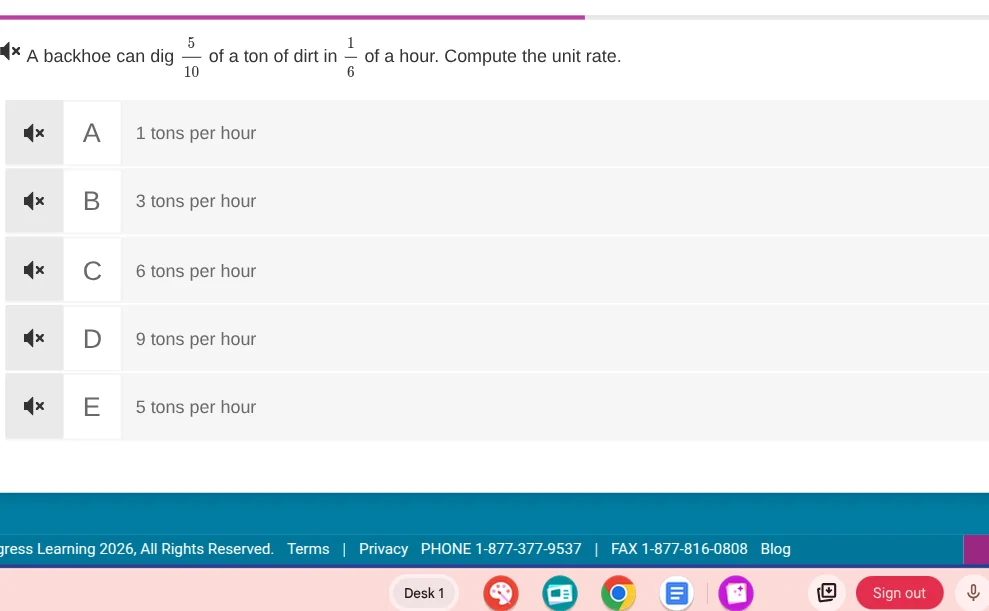Play audio for answer choice C
Viewport: 989px width, 611px height.
click(34, 270)
